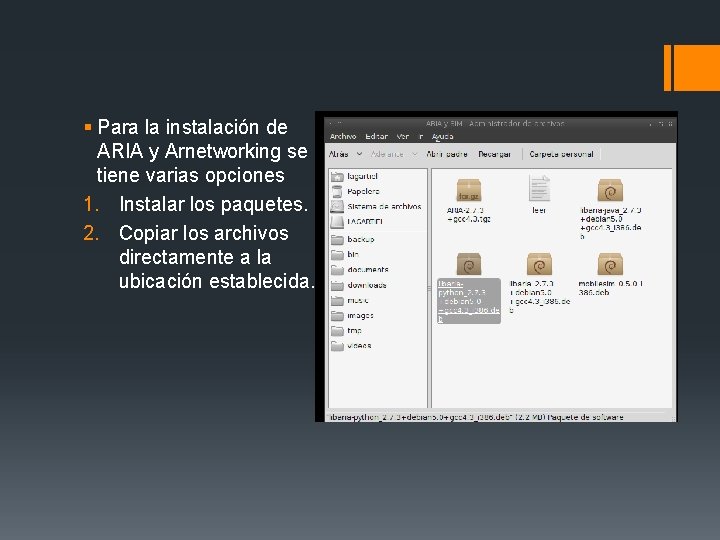This screenshot has width=720, height=540.
Task: Open the Ayuda menu
Action: (x=443, y=136)
